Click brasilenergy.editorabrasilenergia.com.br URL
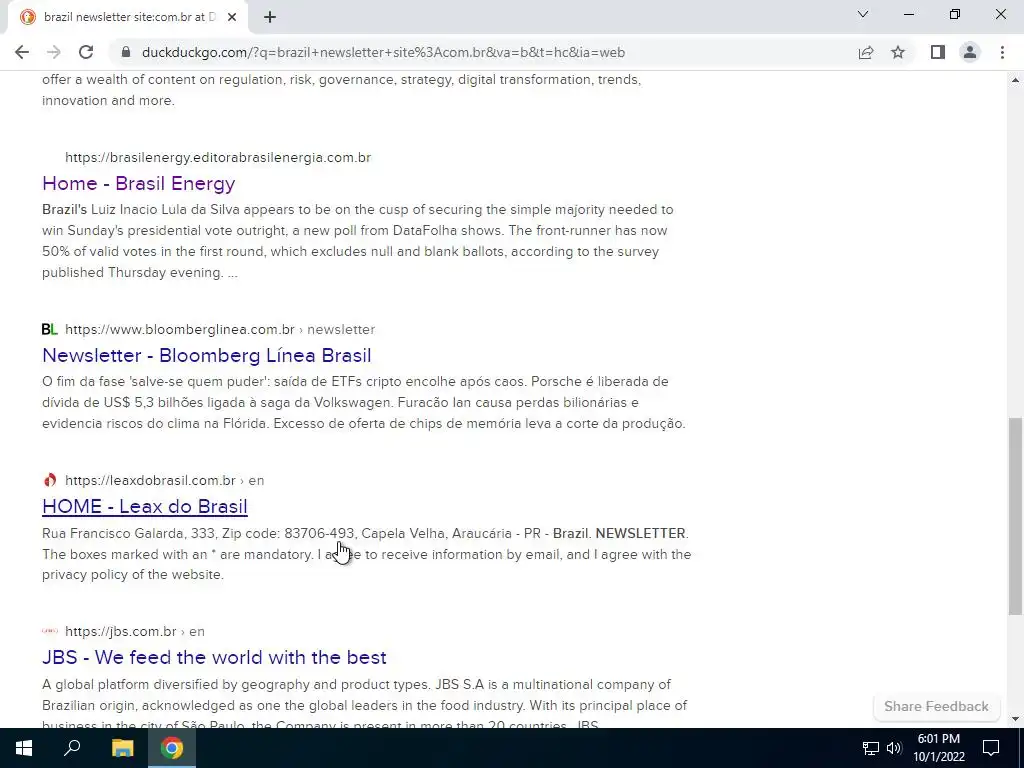Viewport: 1024px width, 768px height. (x=218, y=157)
